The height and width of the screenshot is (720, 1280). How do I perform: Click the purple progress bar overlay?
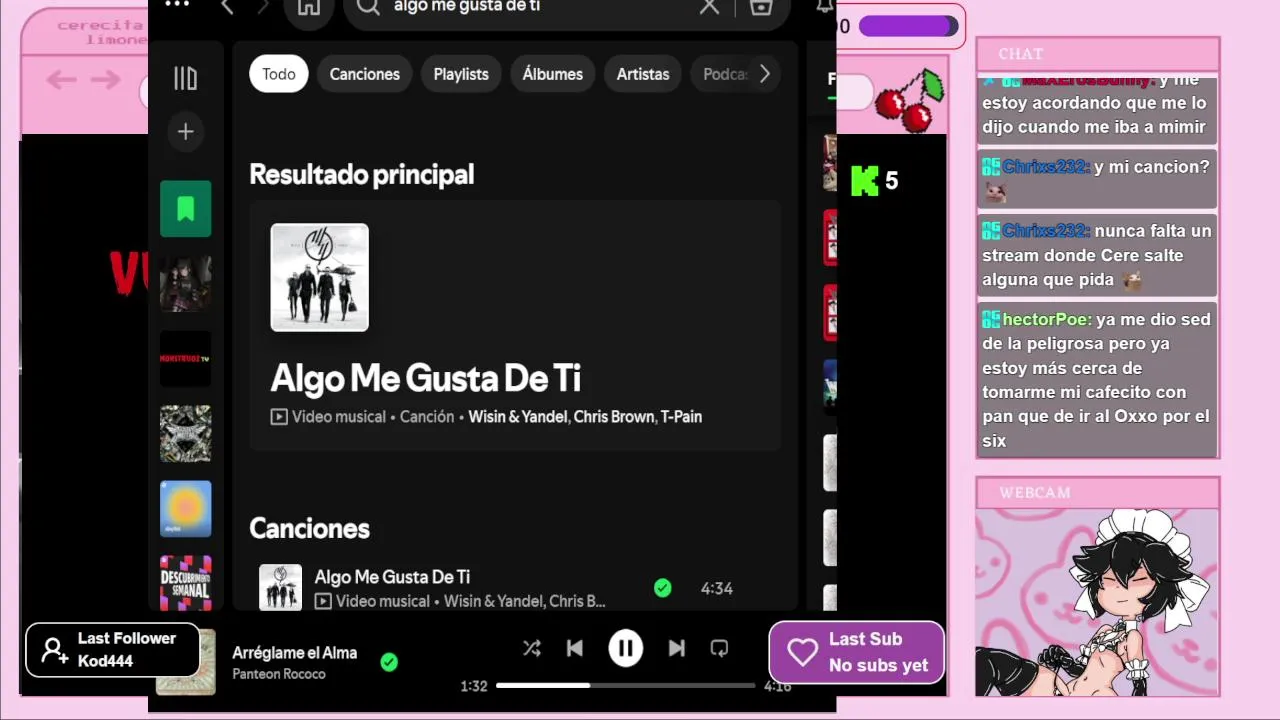(908, 26)
